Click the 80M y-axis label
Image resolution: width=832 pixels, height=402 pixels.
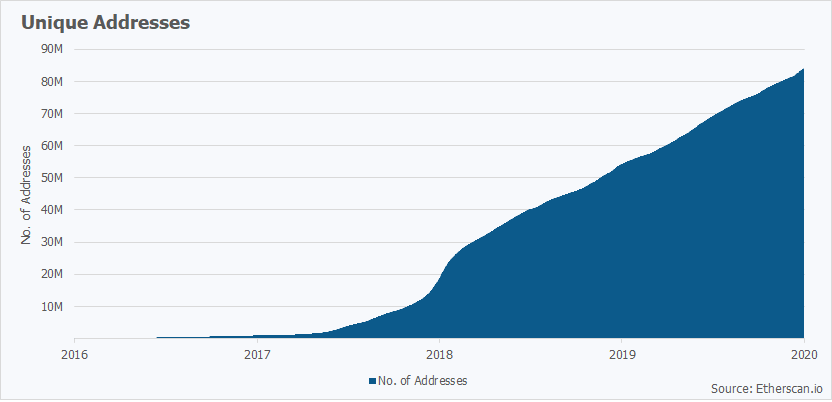[52, 81]
